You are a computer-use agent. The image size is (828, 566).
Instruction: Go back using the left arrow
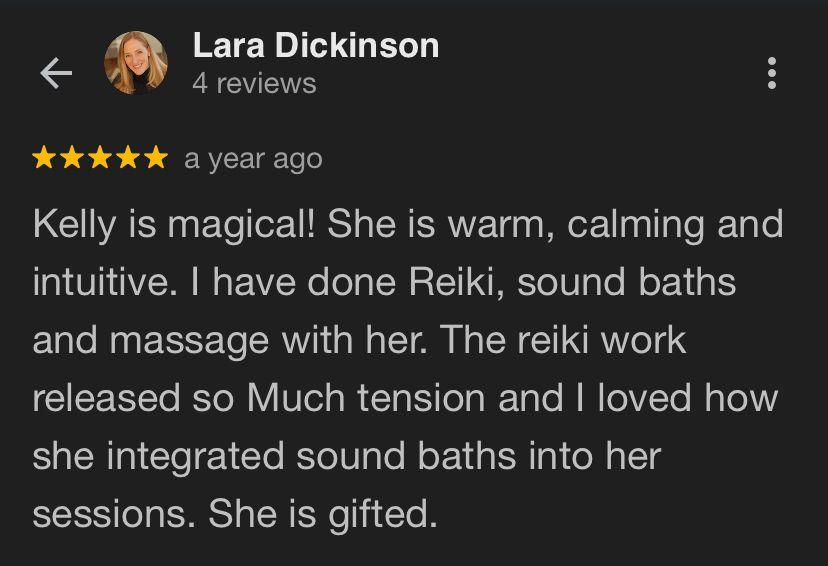(x=56, y=73)
